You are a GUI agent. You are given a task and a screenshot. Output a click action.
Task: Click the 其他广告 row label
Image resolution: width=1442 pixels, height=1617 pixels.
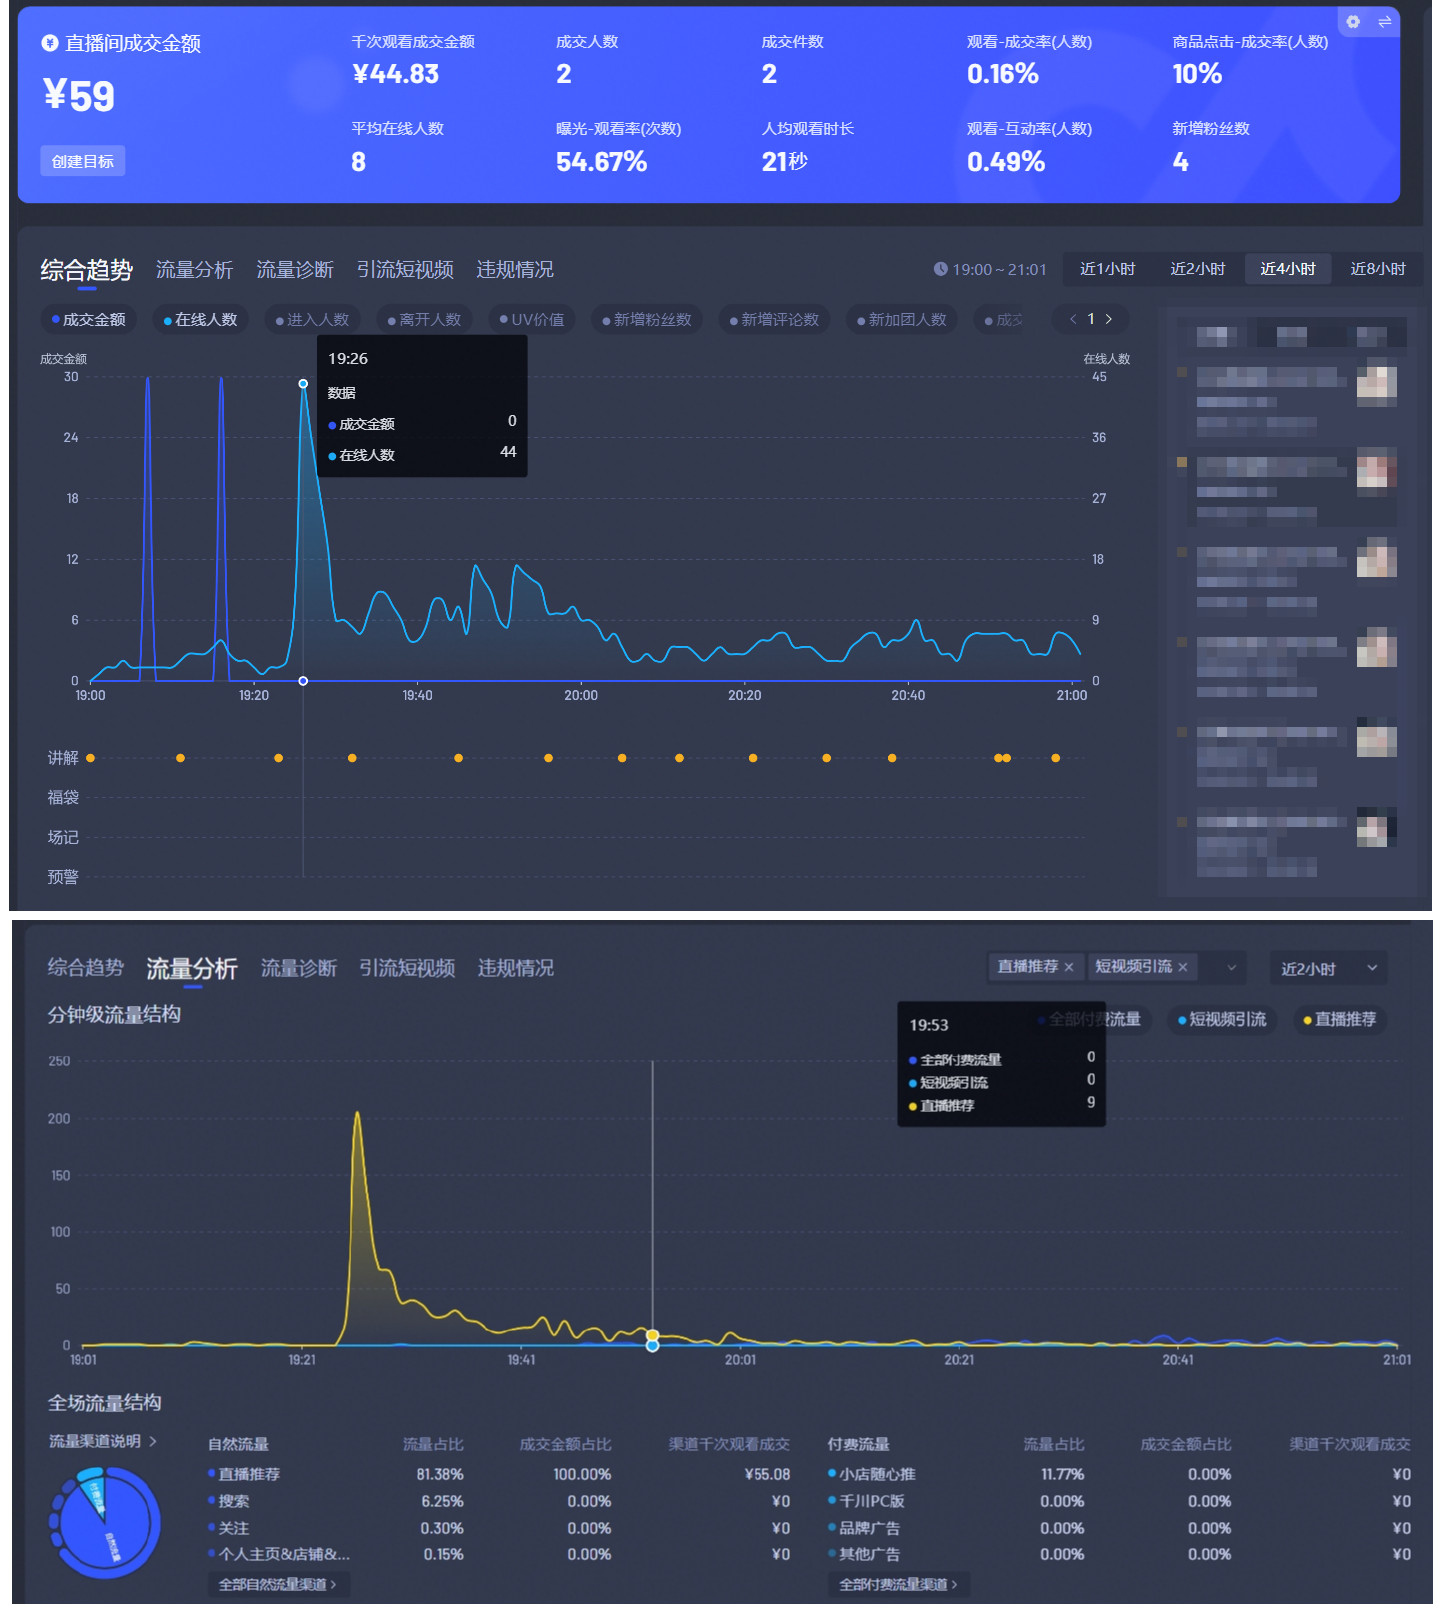click(869, 1554)
